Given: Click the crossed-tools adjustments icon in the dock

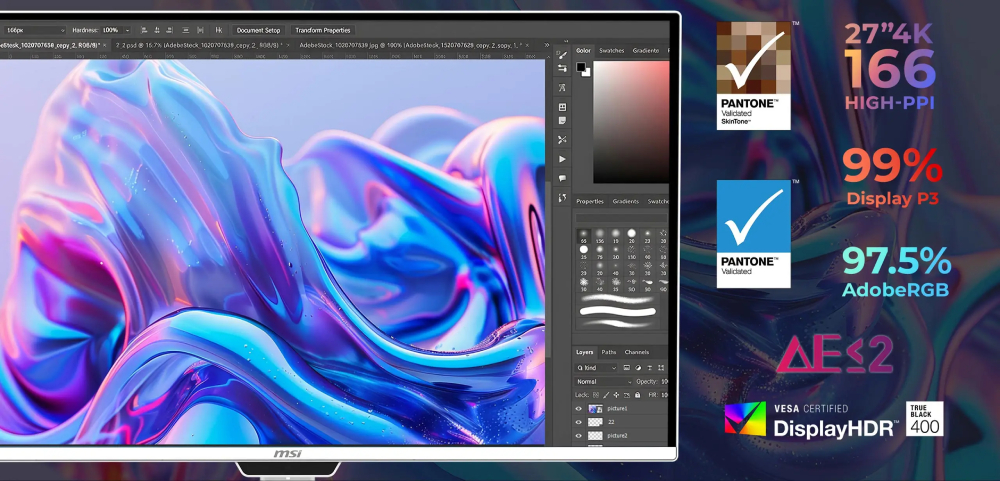Looking at the screenshot, I should [x=562, y=139].
